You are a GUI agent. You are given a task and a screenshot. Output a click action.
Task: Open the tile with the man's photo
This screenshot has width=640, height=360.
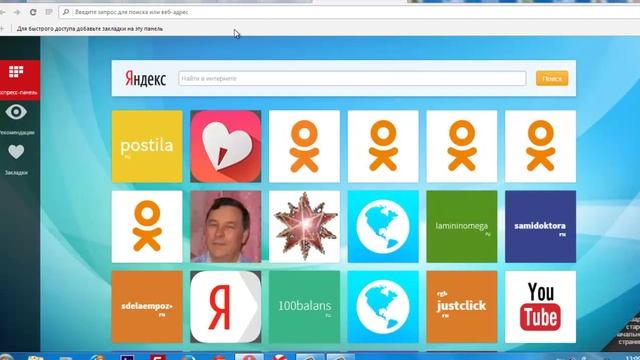(226, 227)
